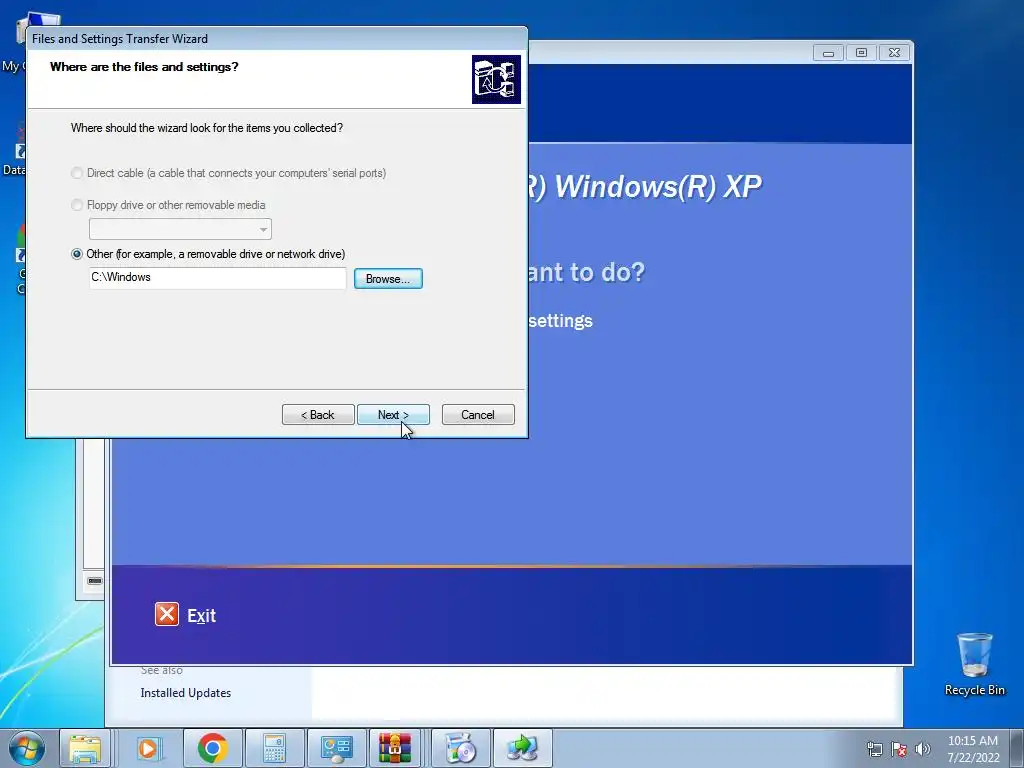
Task: Open the Windows Start menu
Action: [26, 748]
